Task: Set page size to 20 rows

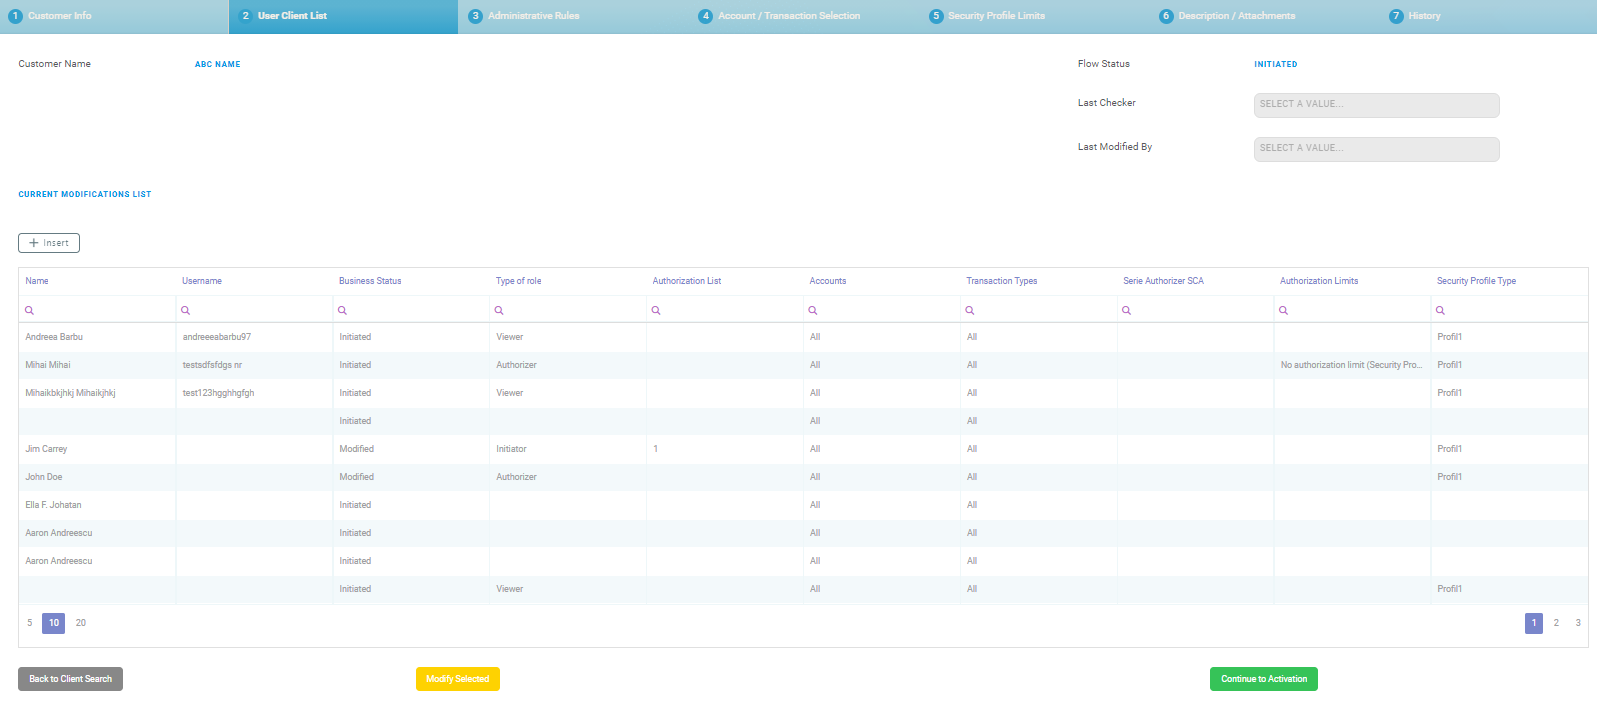Action: tap(81, 623)
